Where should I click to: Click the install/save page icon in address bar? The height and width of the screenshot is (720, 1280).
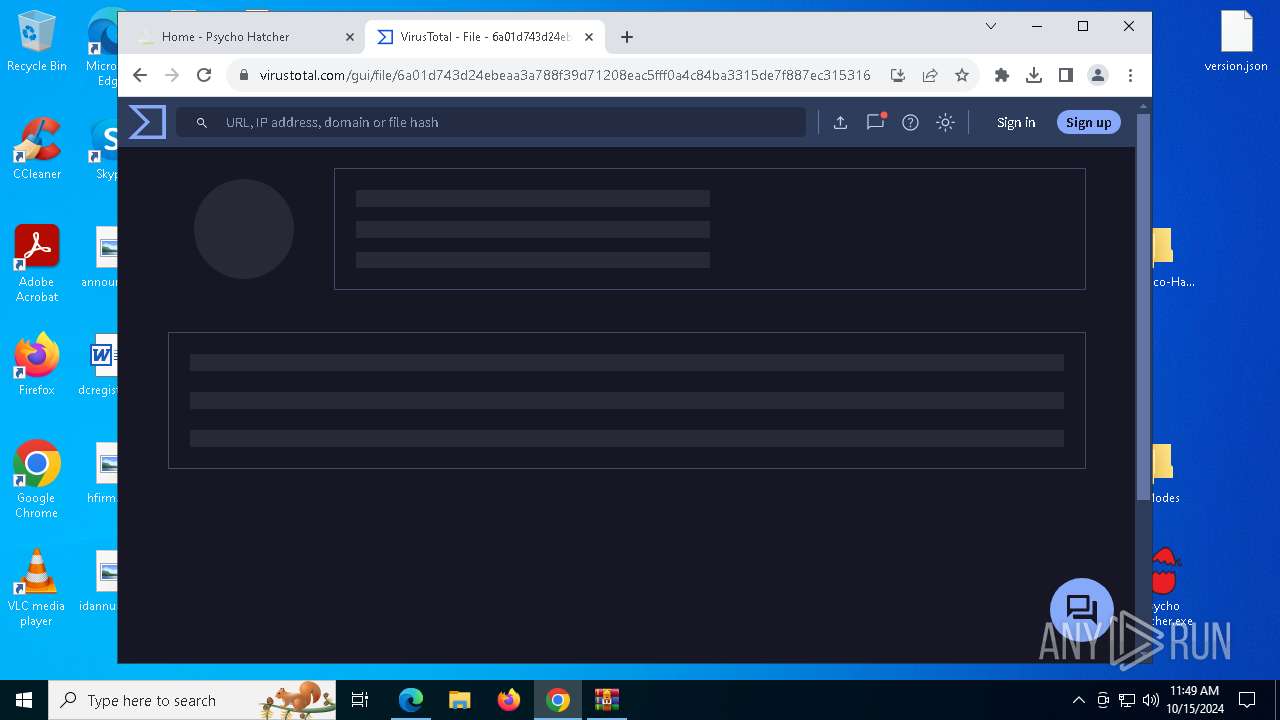(897, 75)
